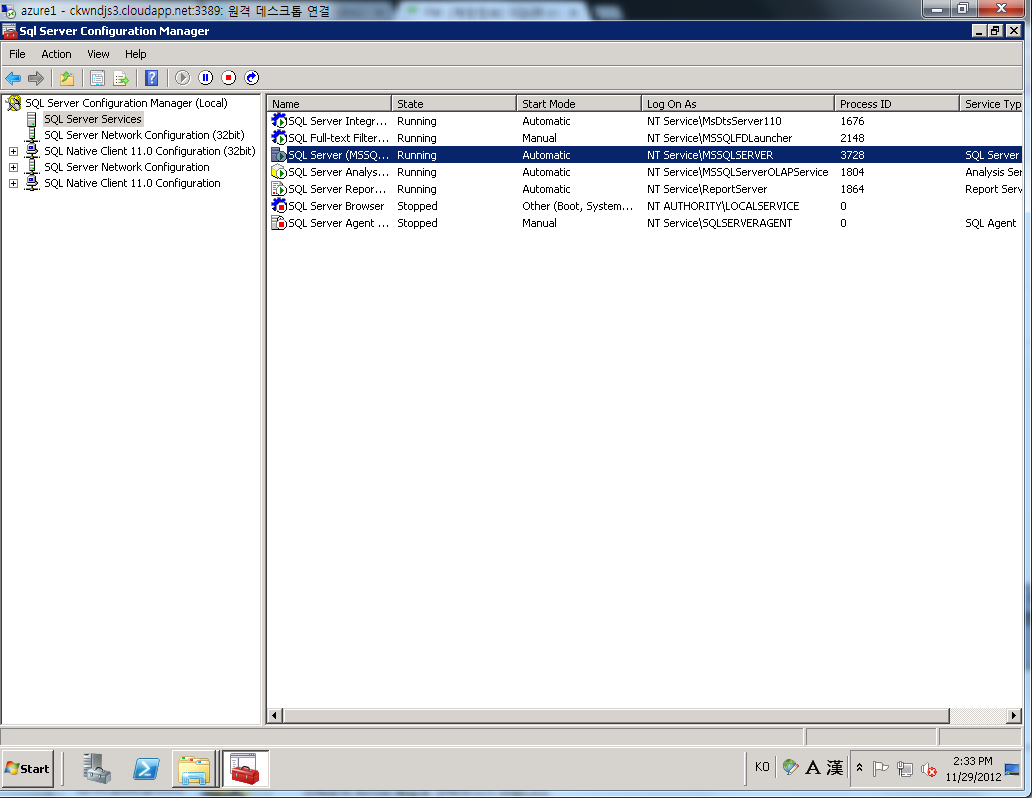Click the horizontal scrollbar left arrow
This screenshot has width=1032, height=798.
coord(274,715)
